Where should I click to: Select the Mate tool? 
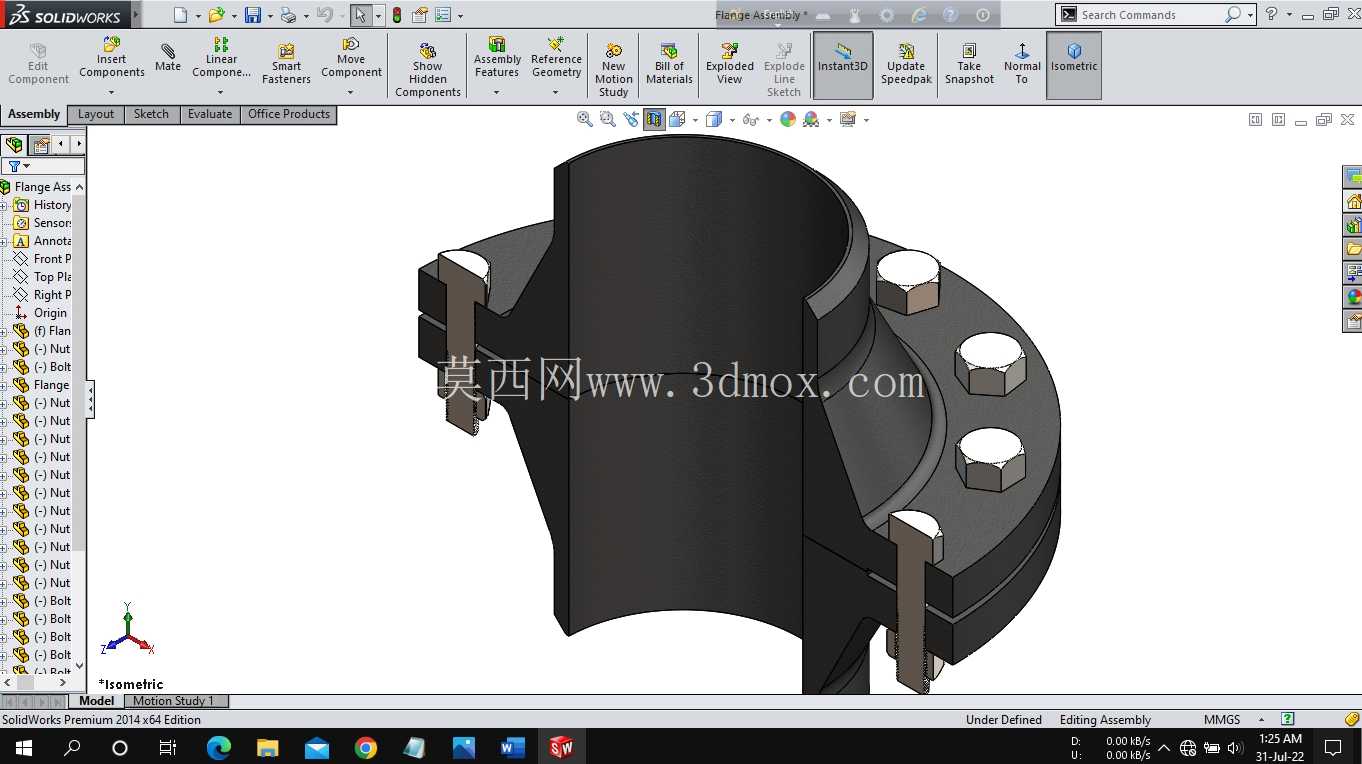coord(168,58)
